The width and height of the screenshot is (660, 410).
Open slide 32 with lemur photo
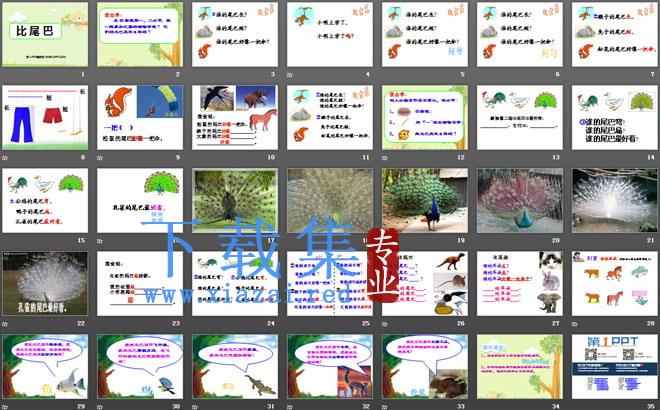pos(330,367)
